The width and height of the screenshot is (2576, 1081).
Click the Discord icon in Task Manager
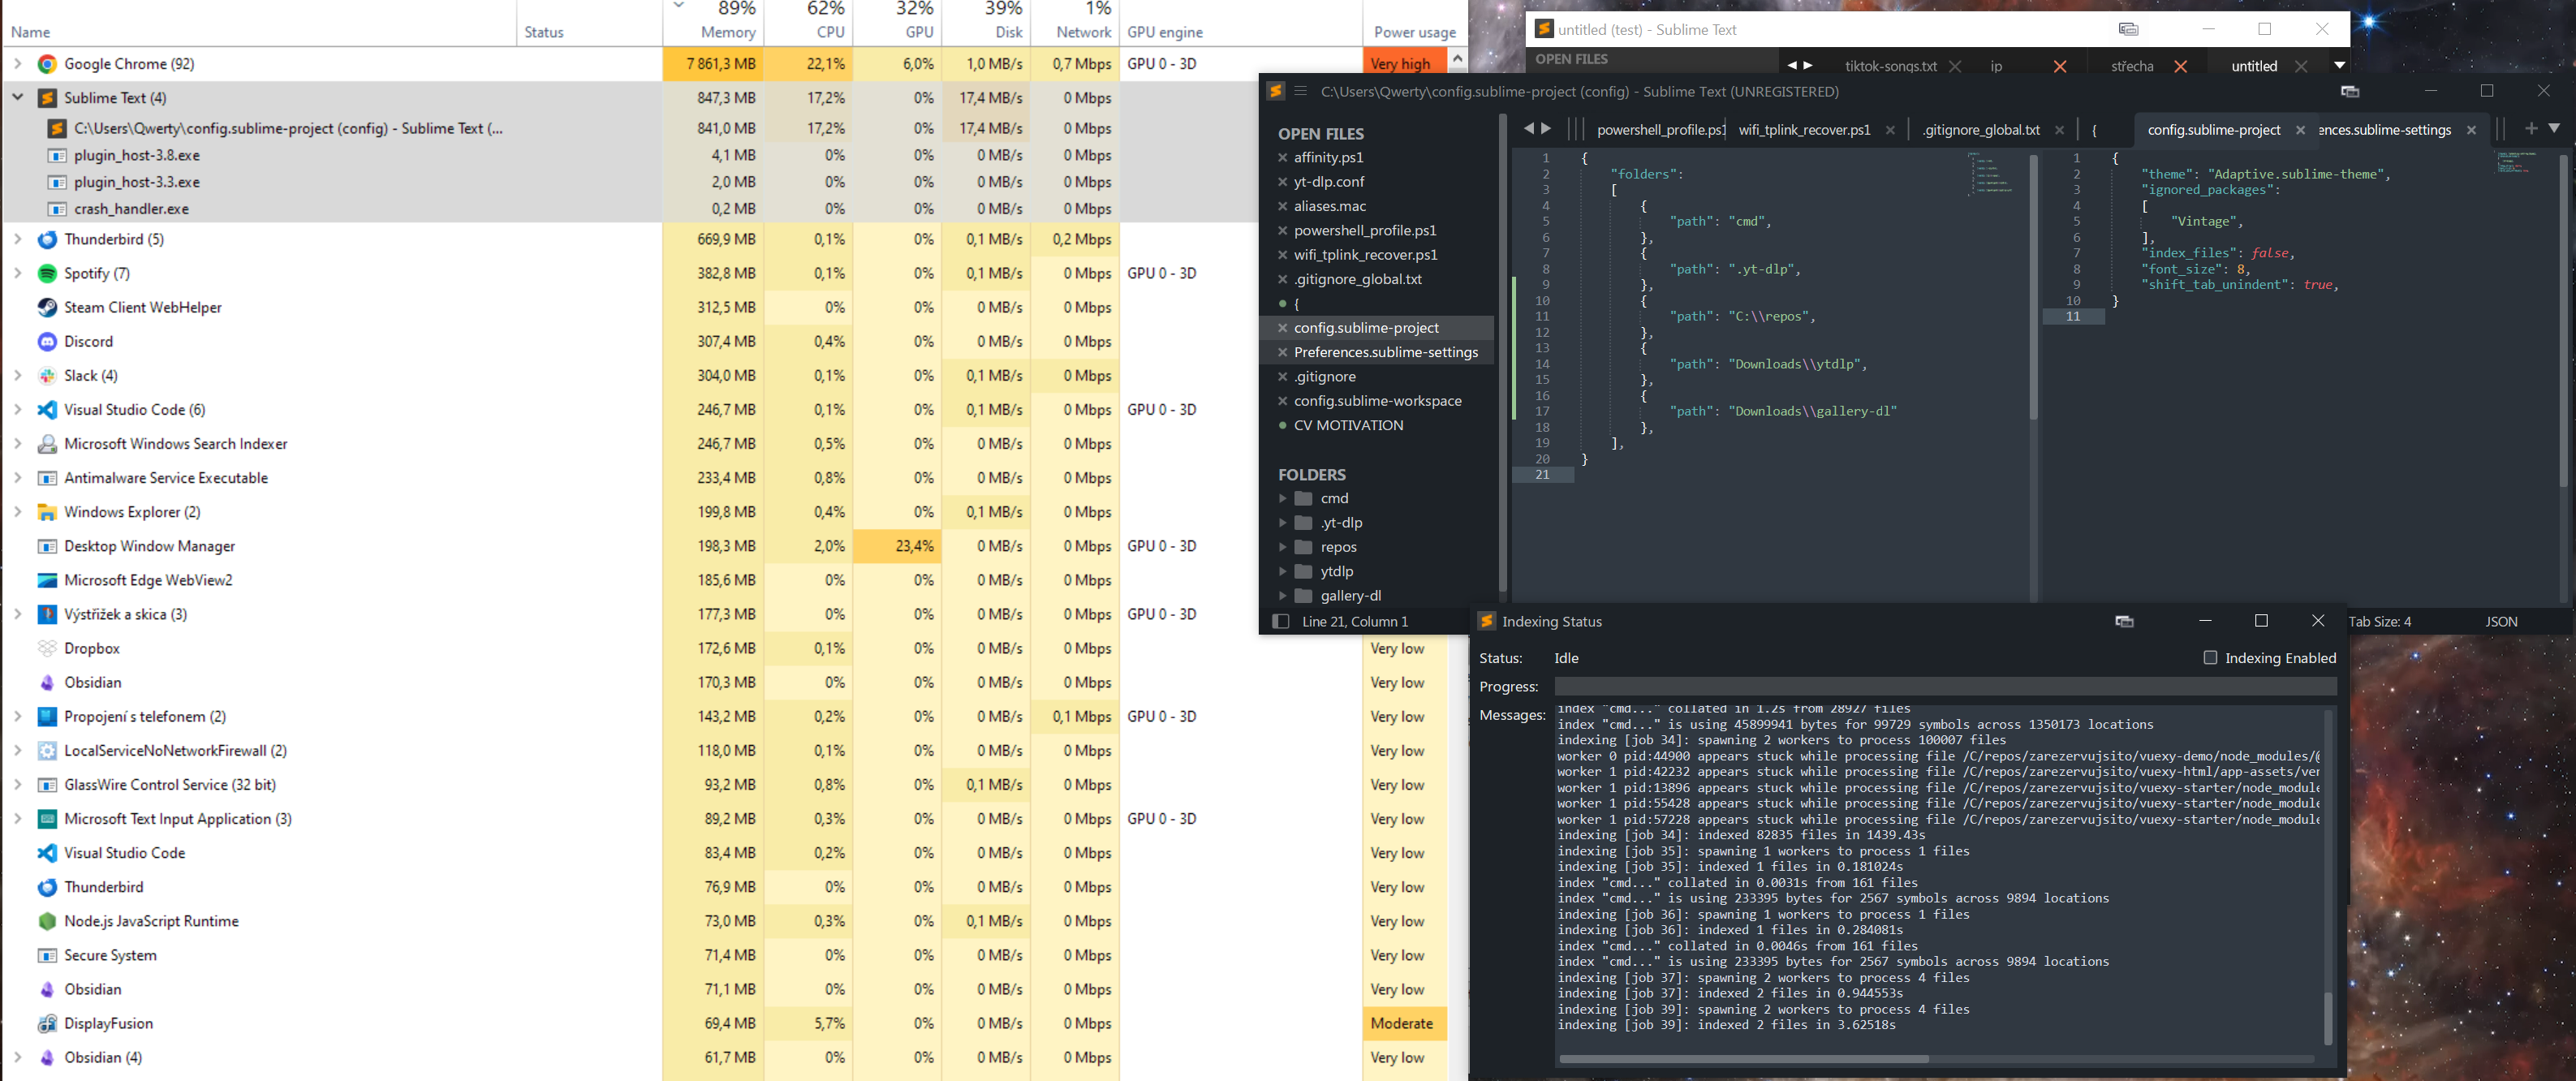[47, 341]
